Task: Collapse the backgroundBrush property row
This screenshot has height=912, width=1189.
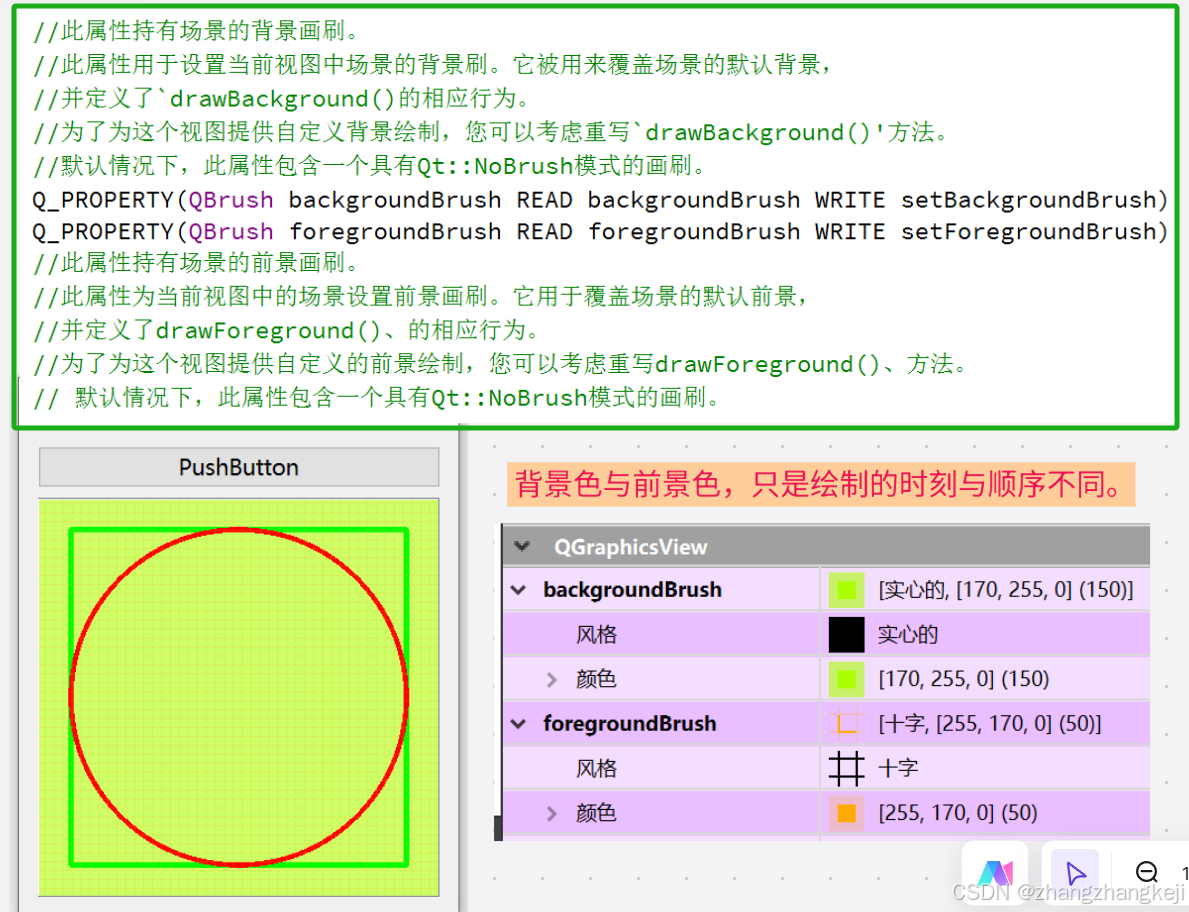Action: coord(519,590)
